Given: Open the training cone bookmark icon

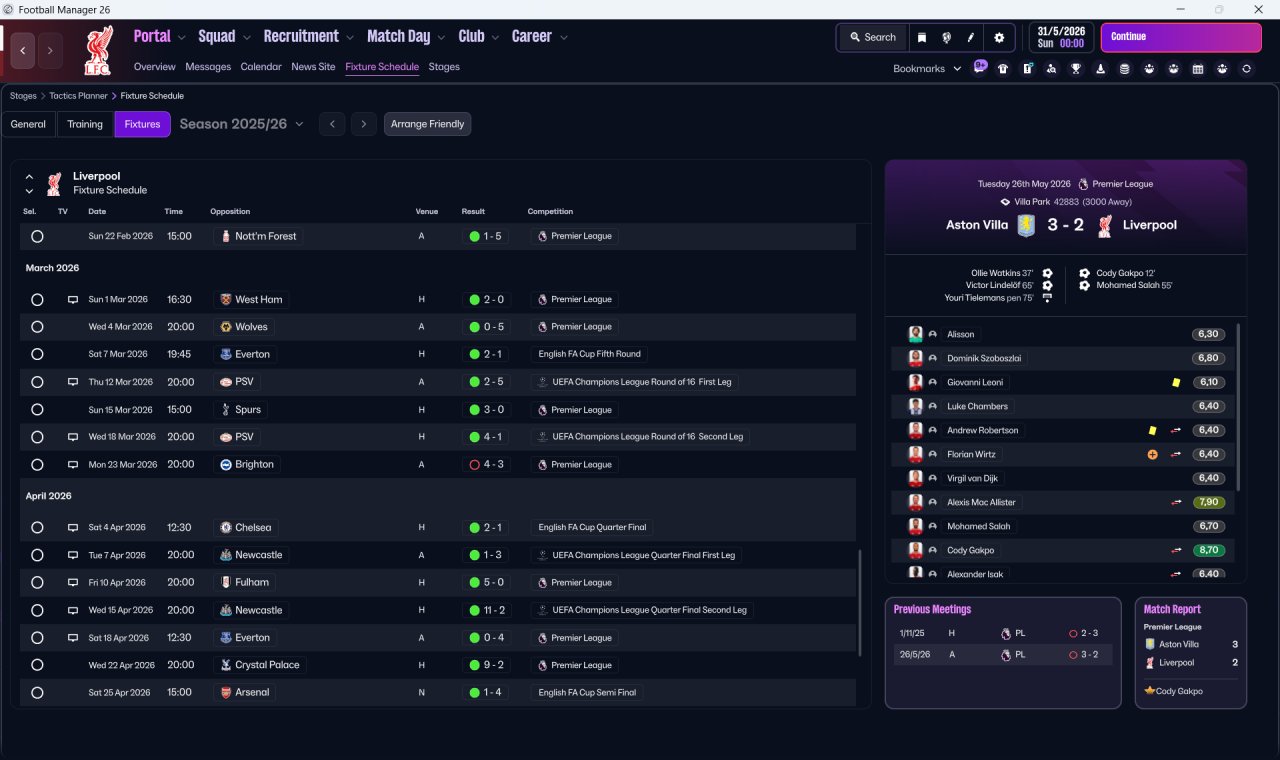Looking at the screenshot, I should 1100,69.
